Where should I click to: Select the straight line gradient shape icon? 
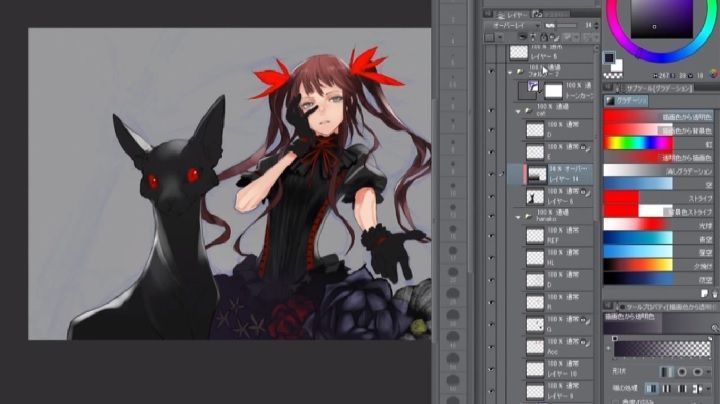point(666,371)
